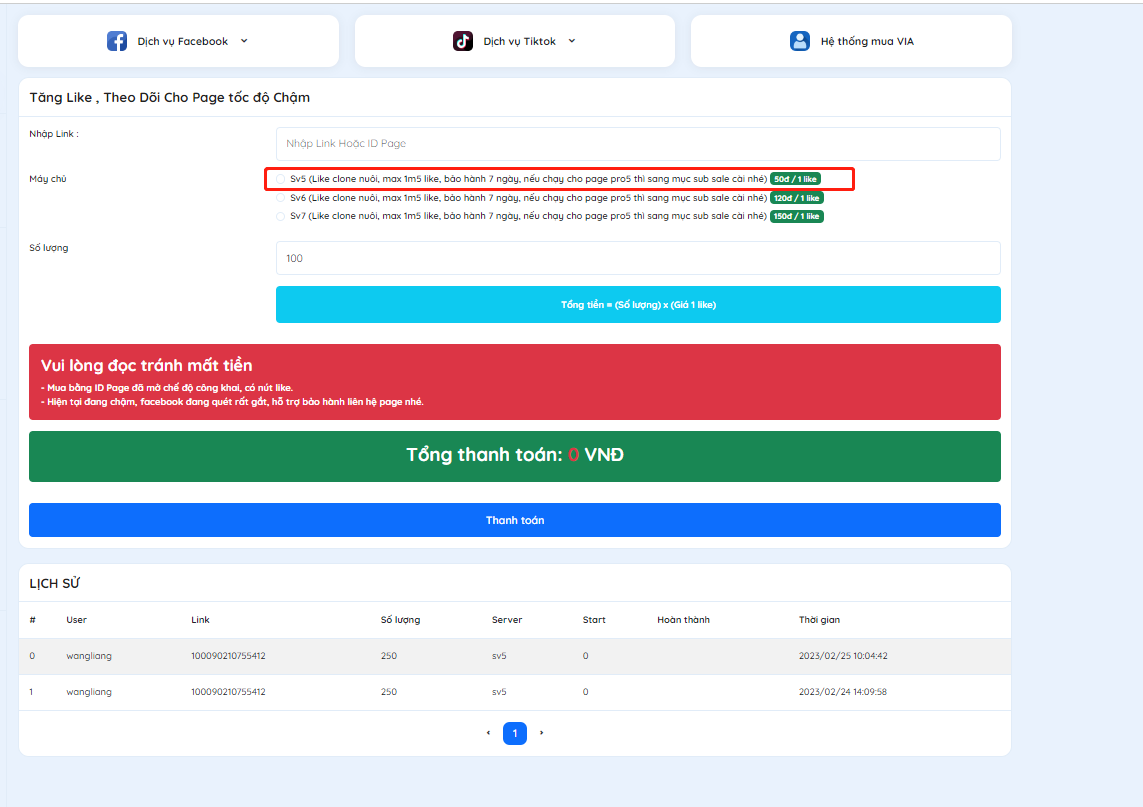Screen dimensions: 1143x807
Task: Click the Vui lòng đọc tránh mất tiền warning
Action: 515,382
